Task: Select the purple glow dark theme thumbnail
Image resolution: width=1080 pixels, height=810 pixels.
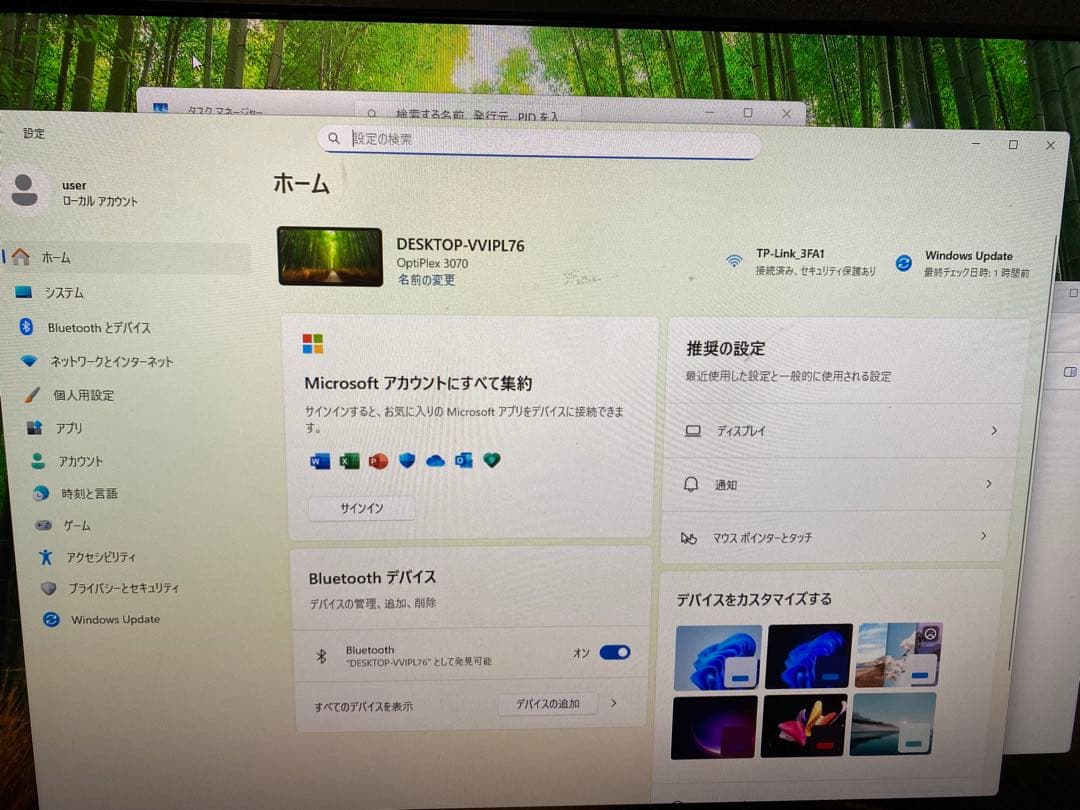Action: tap(714, 727)
